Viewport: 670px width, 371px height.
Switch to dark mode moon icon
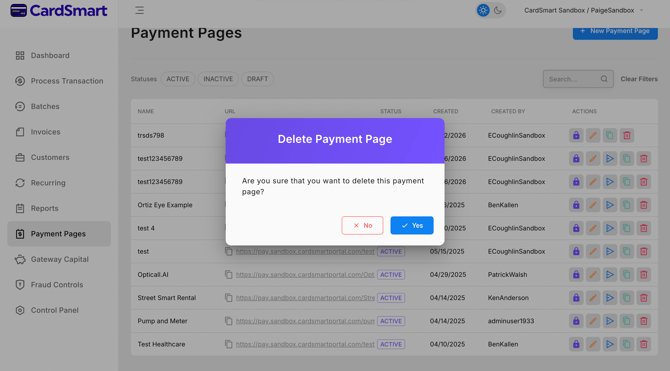pyautogui.click(x=498, y=10)
